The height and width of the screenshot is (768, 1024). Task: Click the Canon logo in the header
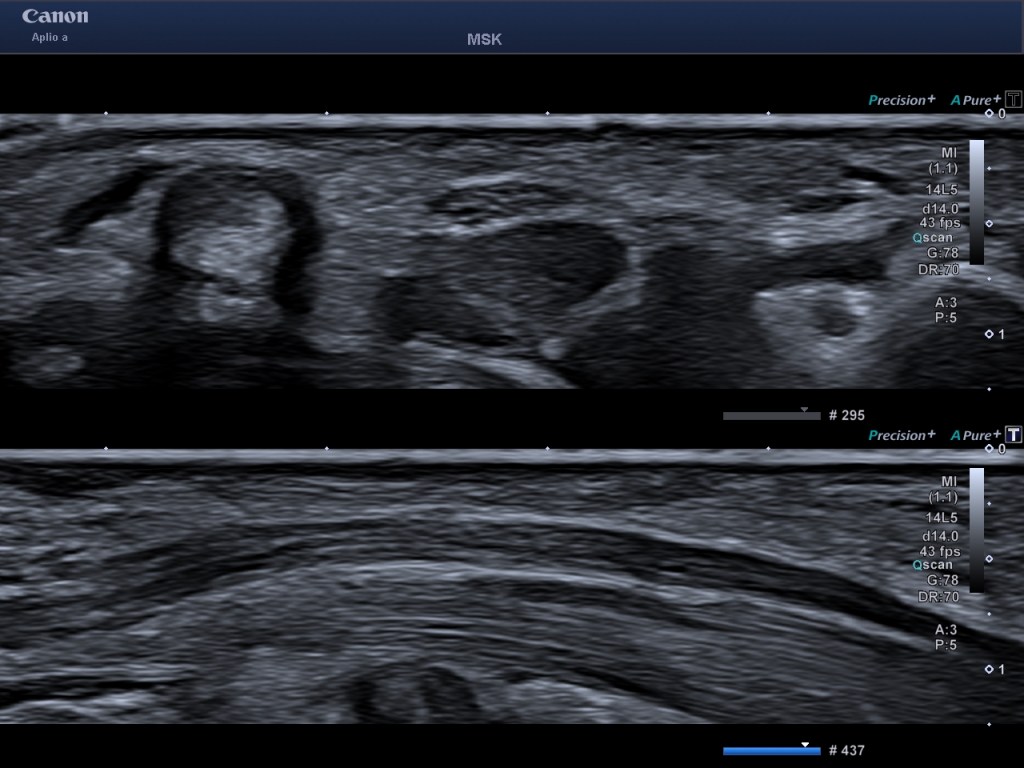(55, 16)
